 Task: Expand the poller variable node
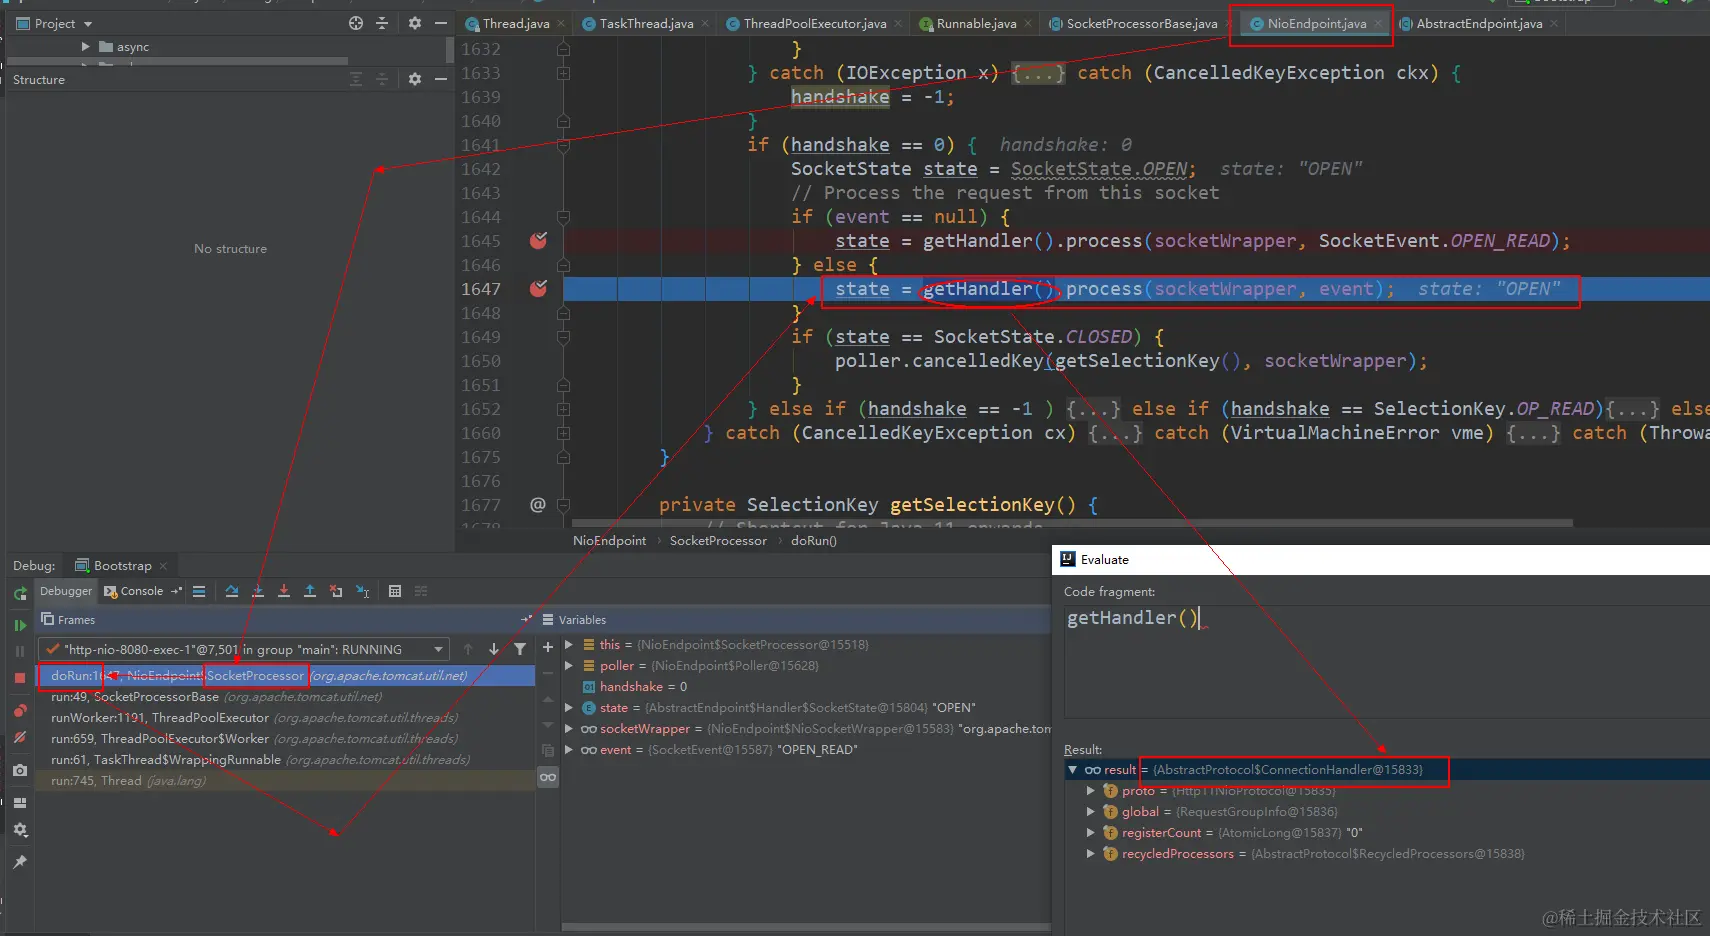(x=569, y=666)
